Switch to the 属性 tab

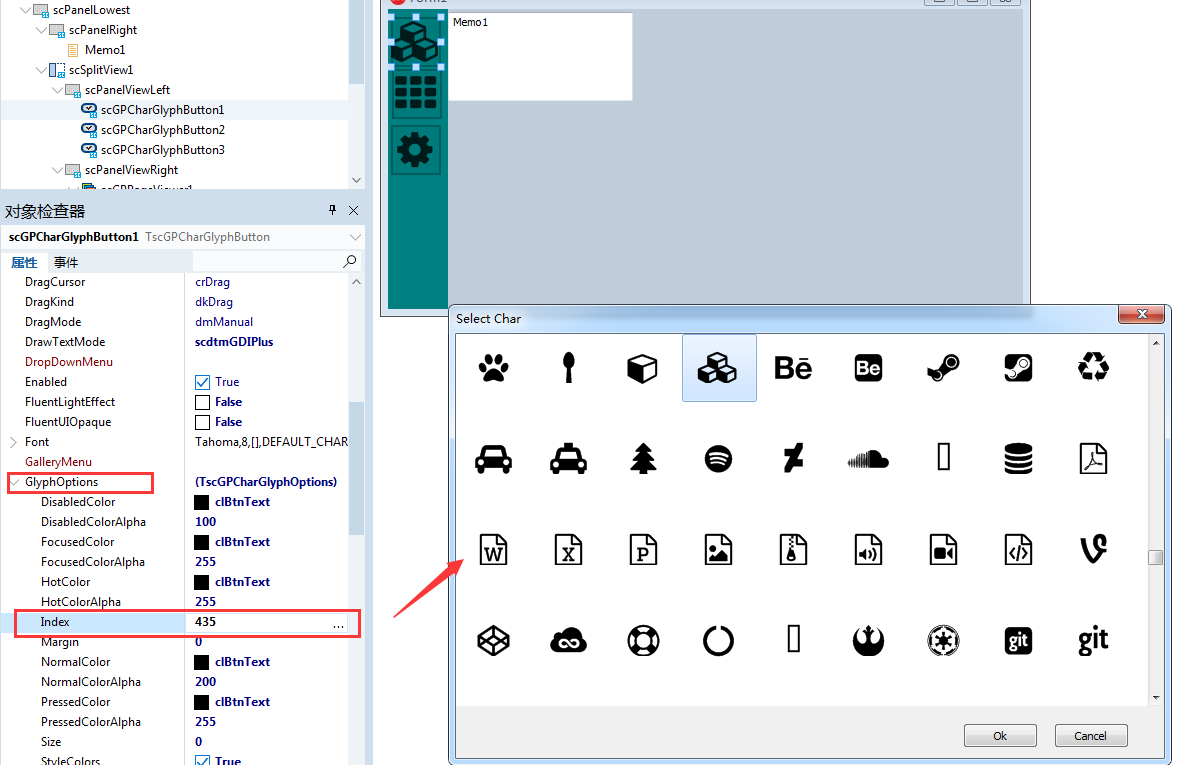24,262
